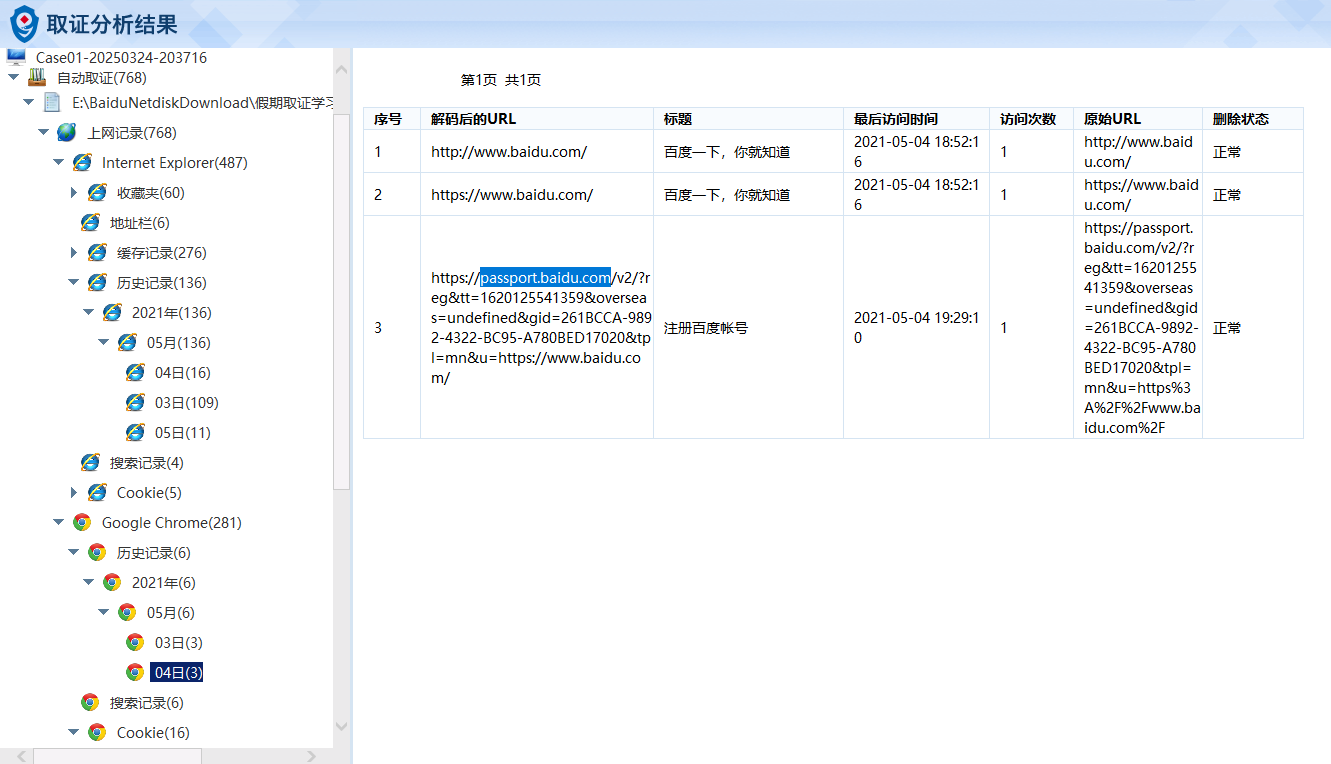Click the computer icon for Case01-20250324-203716
1331x764 pixels.
coord(16,57)
